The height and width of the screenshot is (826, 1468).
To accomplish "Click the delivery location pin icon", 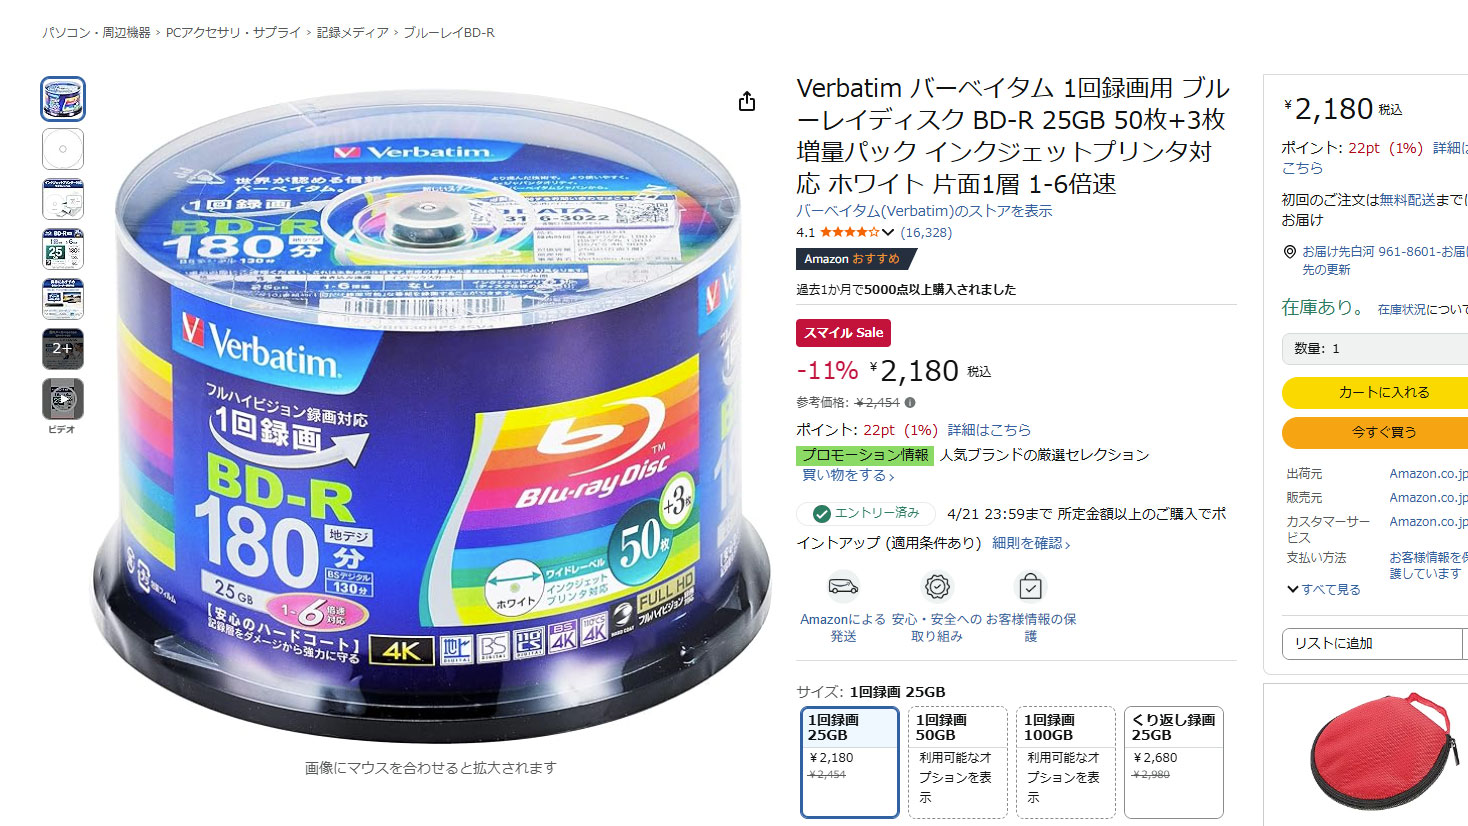I will (x=1290, y=252).
